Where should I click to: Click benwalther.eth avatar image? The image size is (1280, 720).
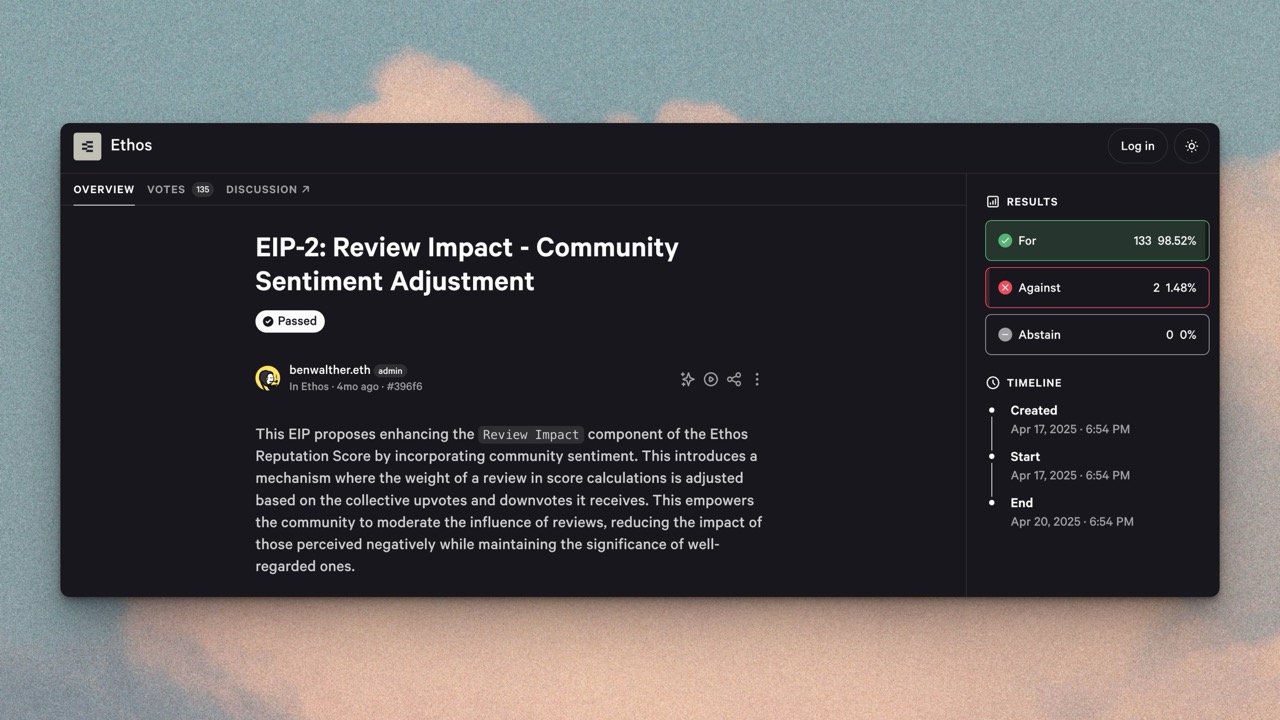(x=268, y=378)
